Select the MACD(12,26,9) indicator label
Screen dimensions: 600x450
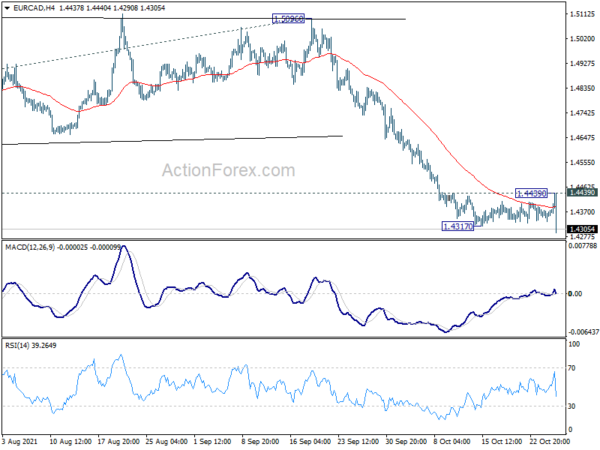[30, 248]
